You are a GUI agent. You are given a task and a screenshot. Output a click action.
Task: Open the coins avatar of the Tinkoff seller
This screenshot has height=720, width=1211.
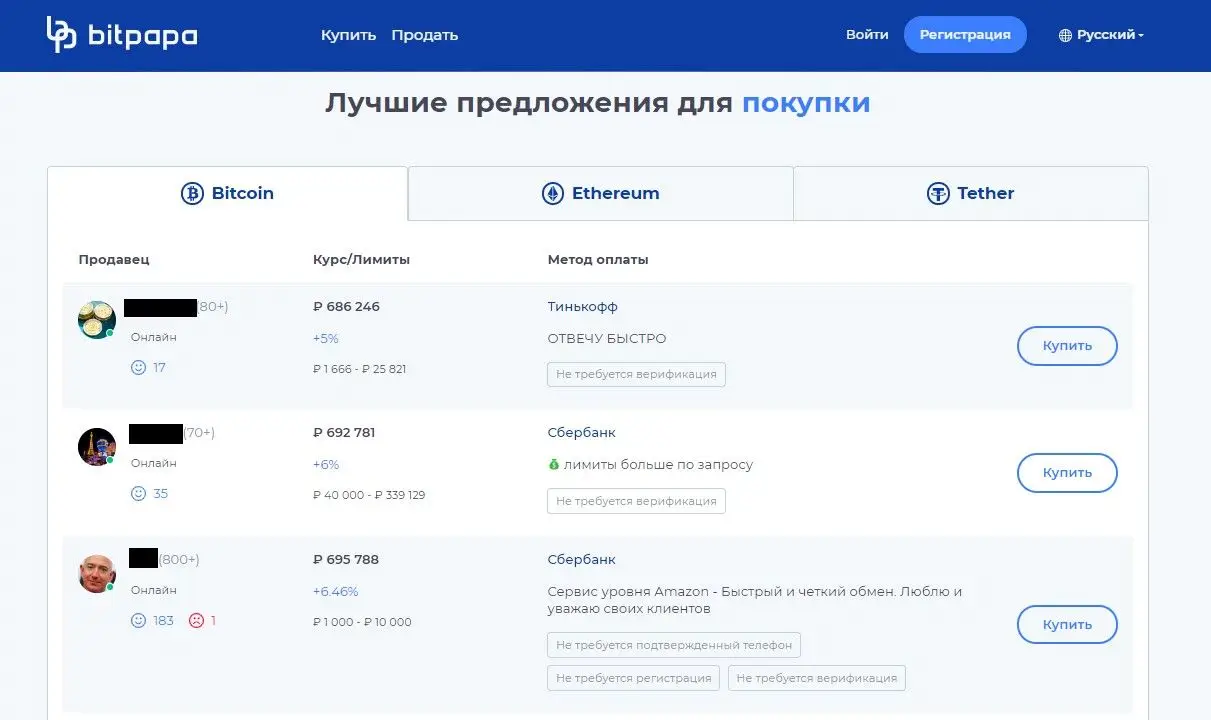coord(97,320)
